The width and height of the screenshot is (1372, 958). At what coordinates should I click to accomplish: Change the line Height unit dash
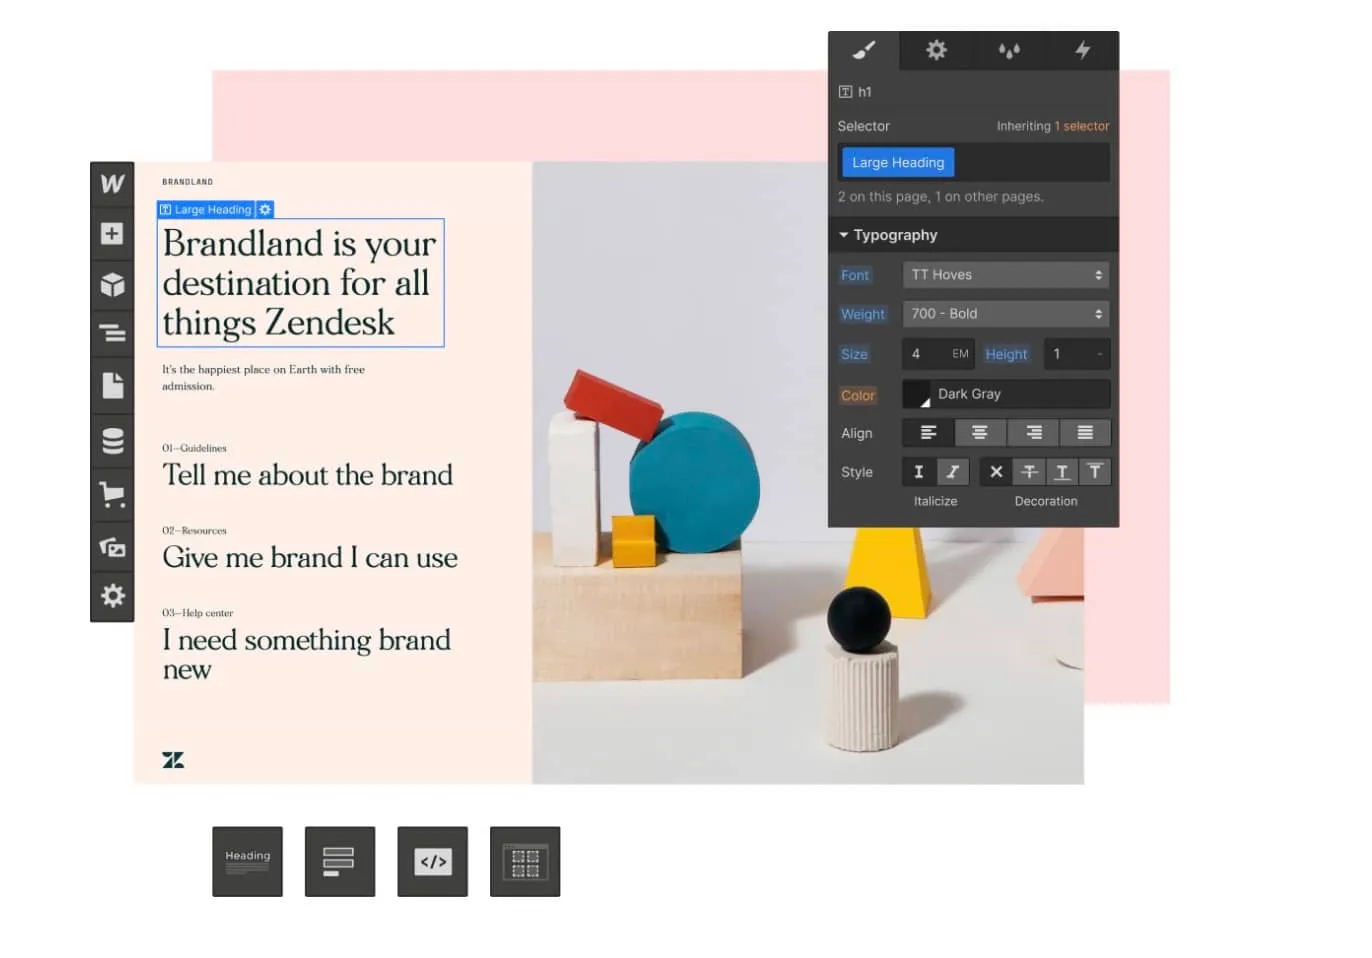(1100, 354)
